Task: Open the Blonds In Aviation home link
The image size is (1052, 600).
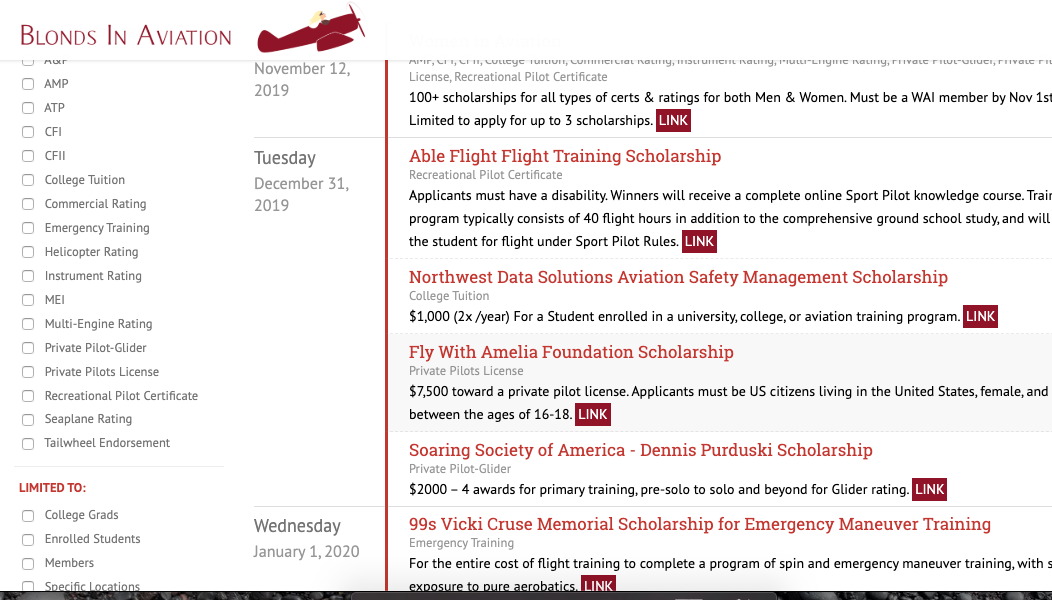Action: pos(126,37)
